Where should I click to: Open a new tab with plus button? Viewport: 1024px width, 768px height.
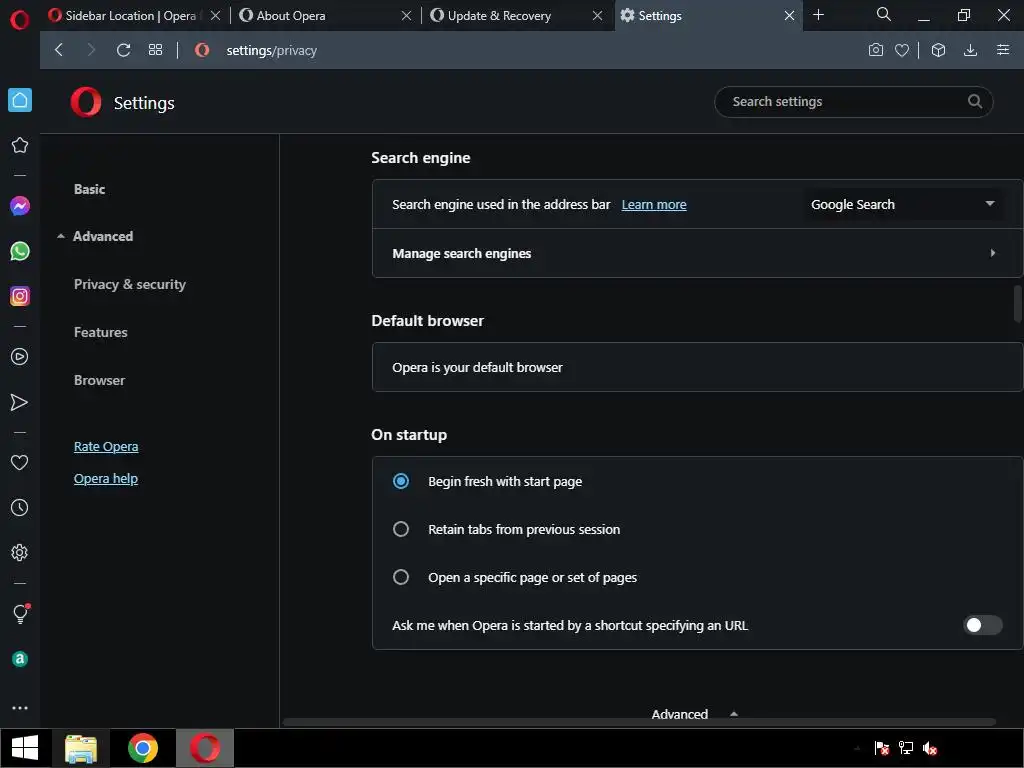click(818, 14)
